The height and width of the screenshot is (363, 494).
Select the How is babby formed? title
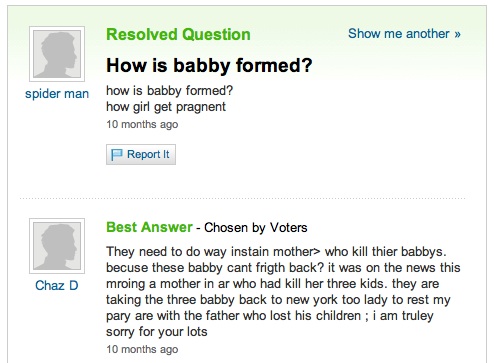click(209, 65)
